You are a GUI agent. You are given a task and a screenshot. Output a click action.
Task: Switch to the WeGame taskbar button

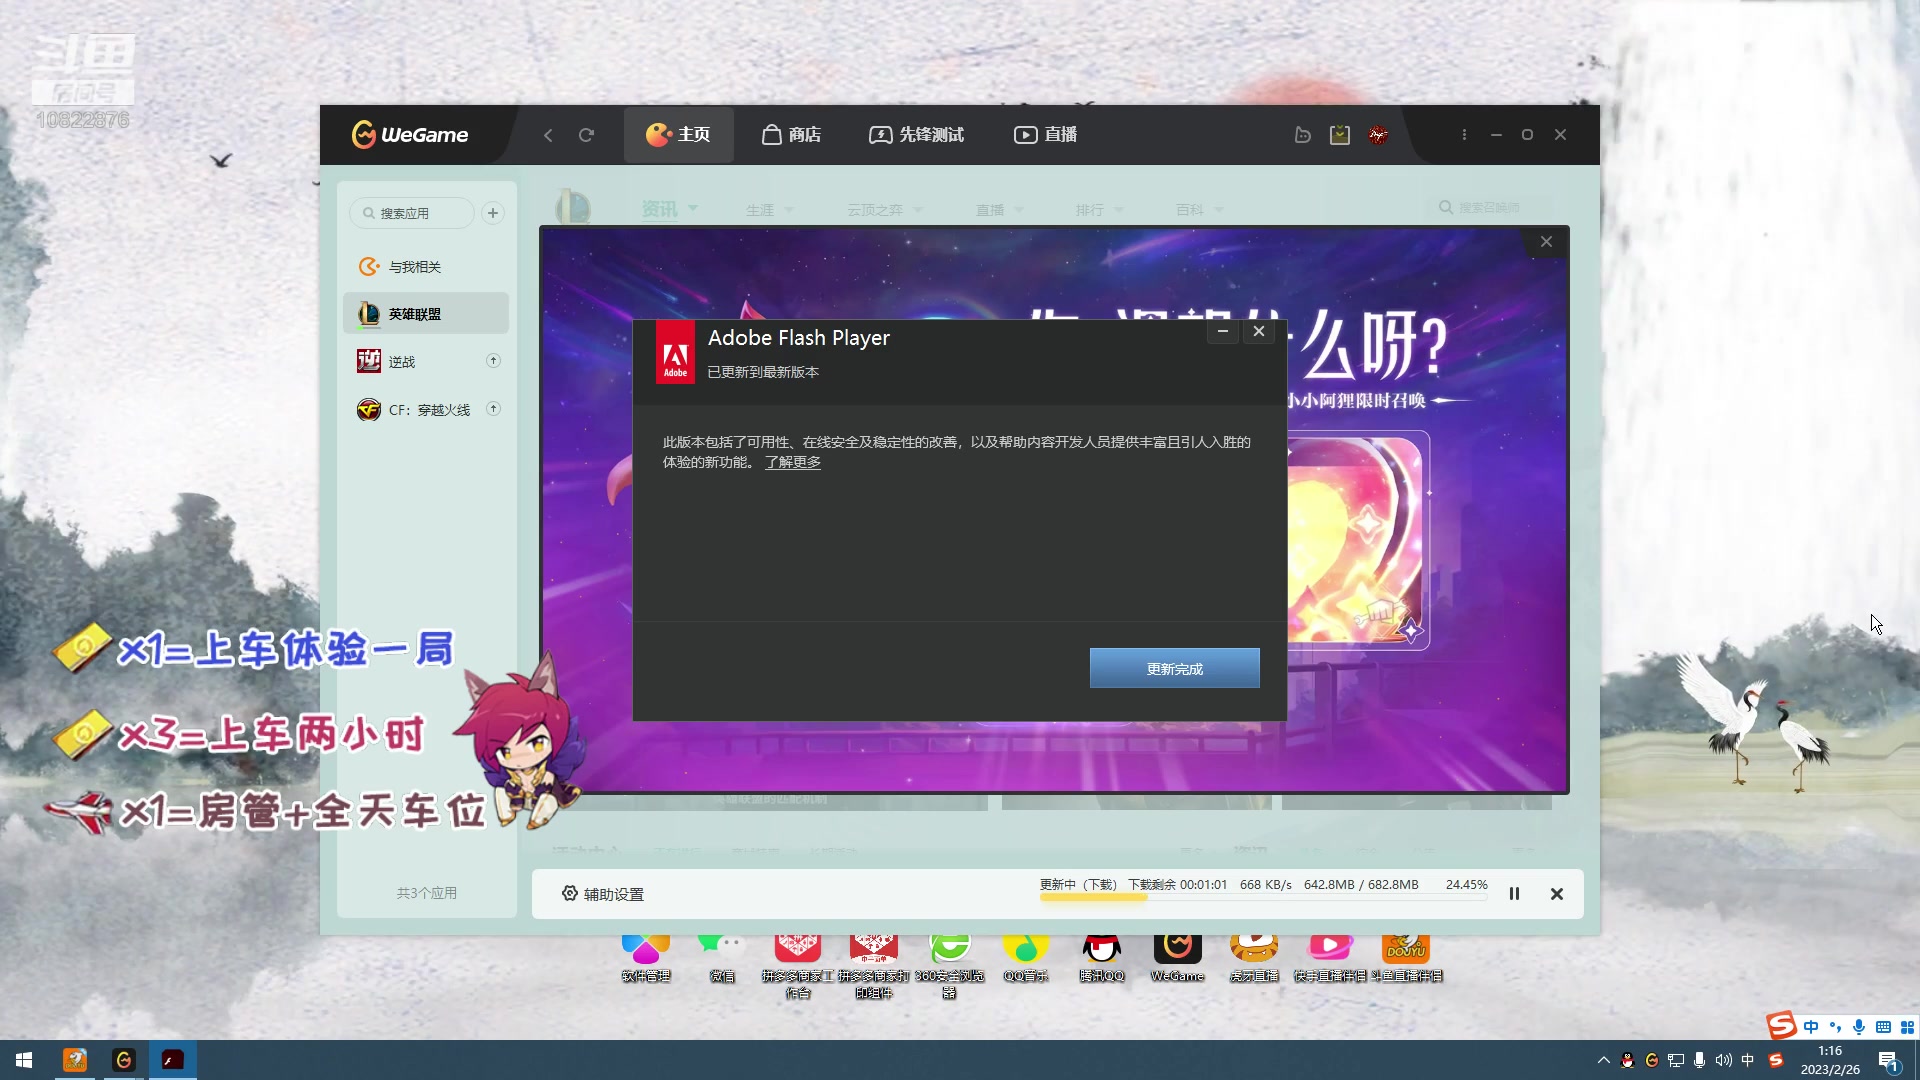[124, 1060]
